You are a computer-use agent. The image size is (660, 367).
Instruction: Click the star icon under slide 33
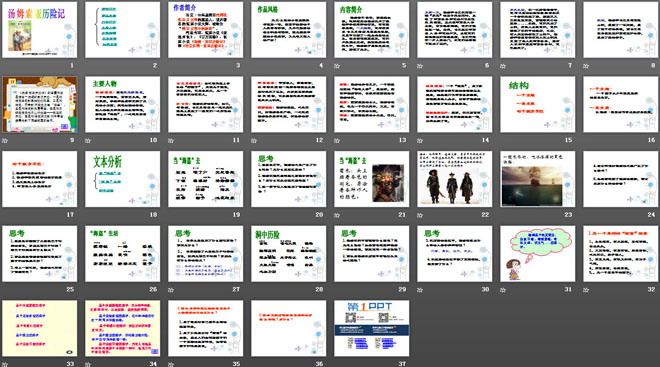coord(5,364)
